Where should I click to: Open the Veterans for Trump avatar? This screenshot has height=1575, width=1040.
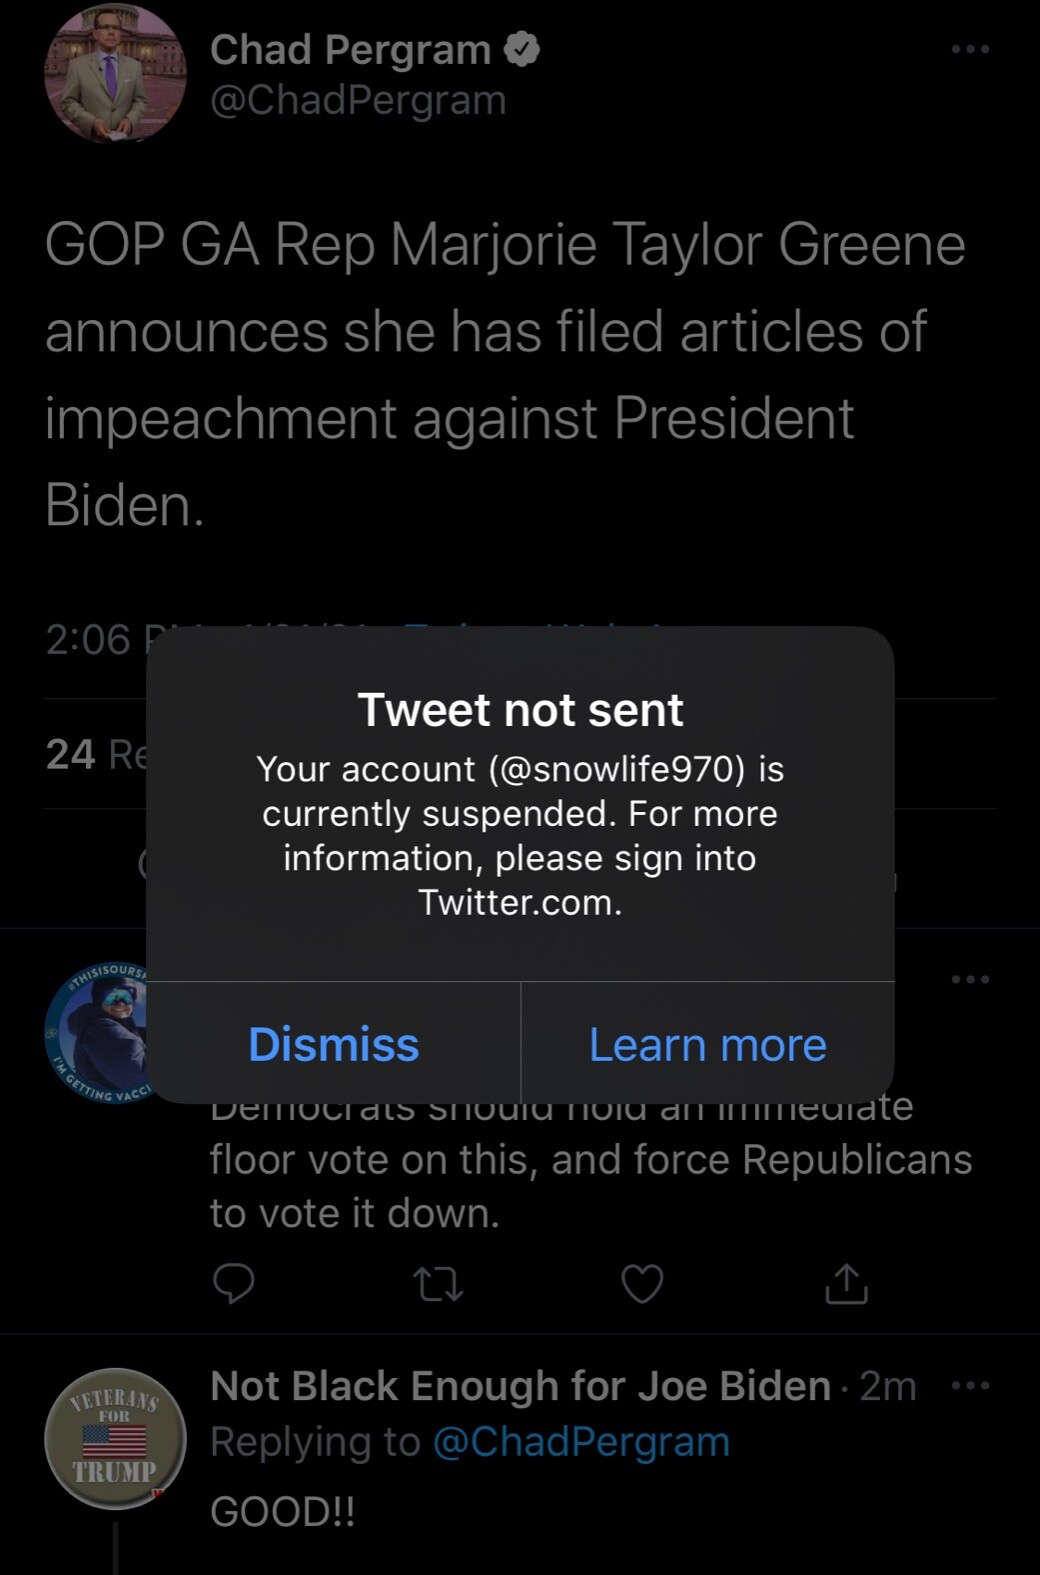115,1439
